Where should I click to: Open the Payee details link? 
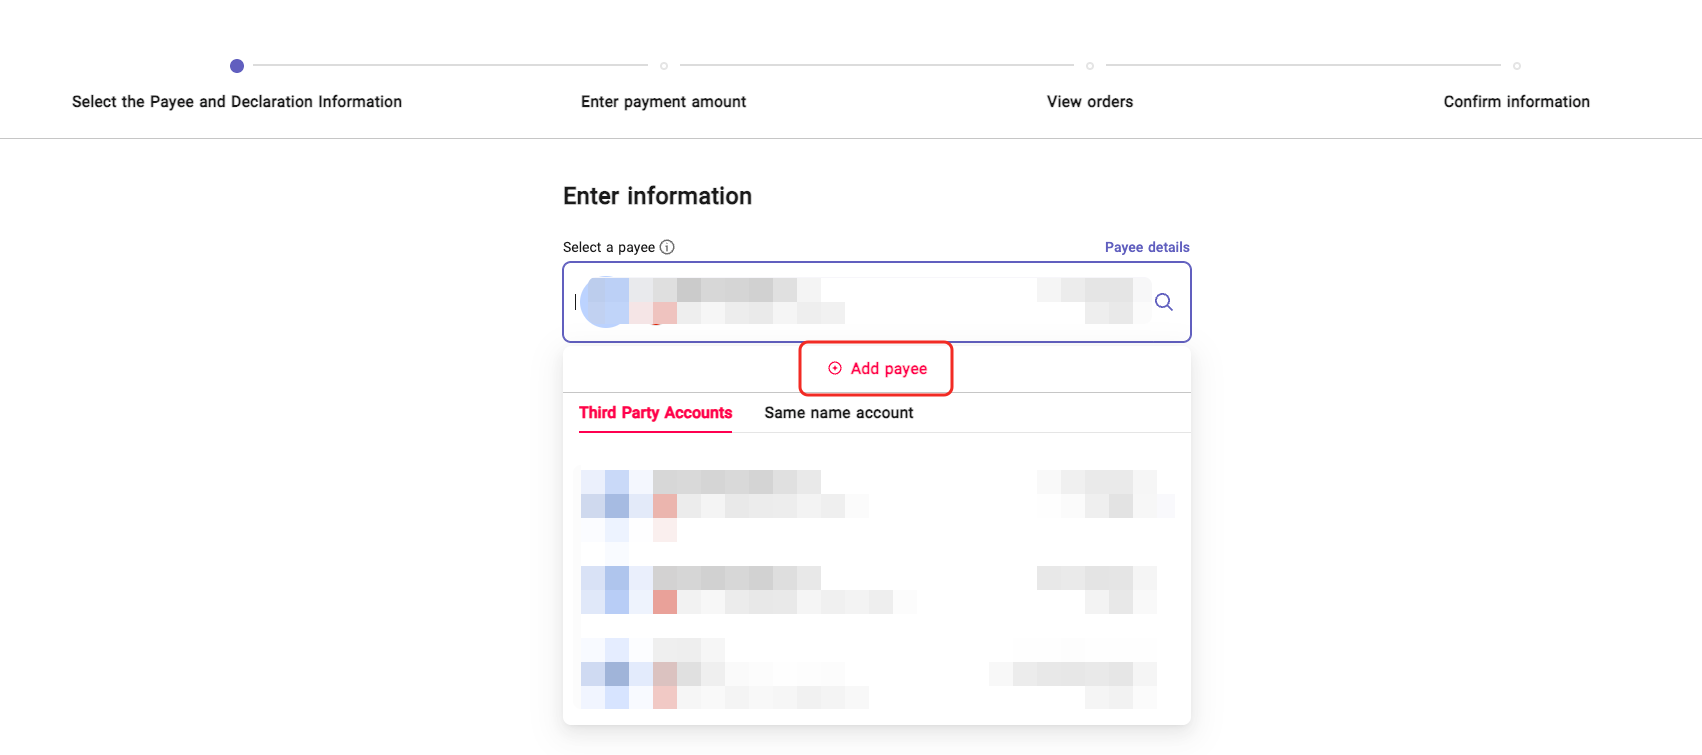tap(1147, 247)
